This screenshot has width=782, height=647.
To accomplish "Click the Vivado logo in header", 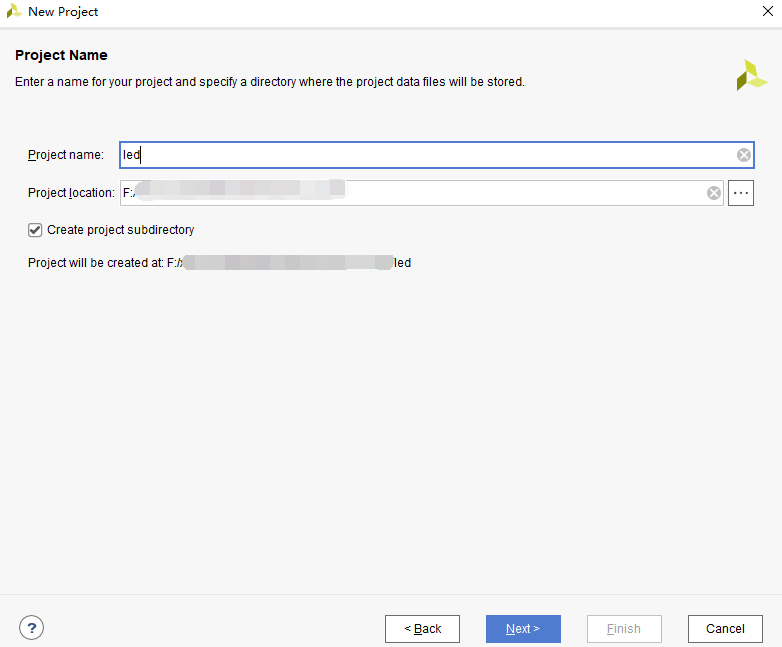I will [751, 75].
